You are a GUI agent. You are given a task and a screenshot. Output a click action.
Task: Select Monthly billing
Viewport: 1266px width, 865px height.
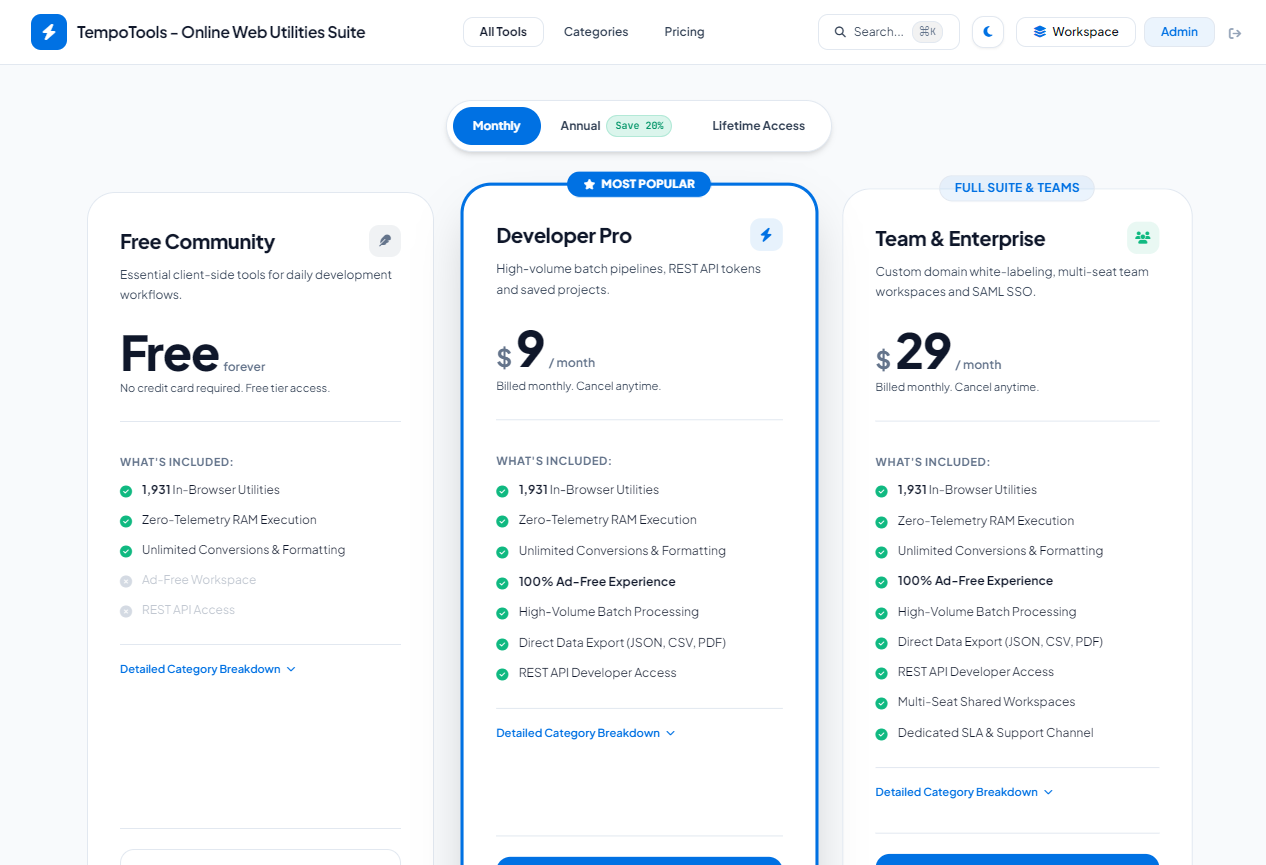tap(497, 126)
